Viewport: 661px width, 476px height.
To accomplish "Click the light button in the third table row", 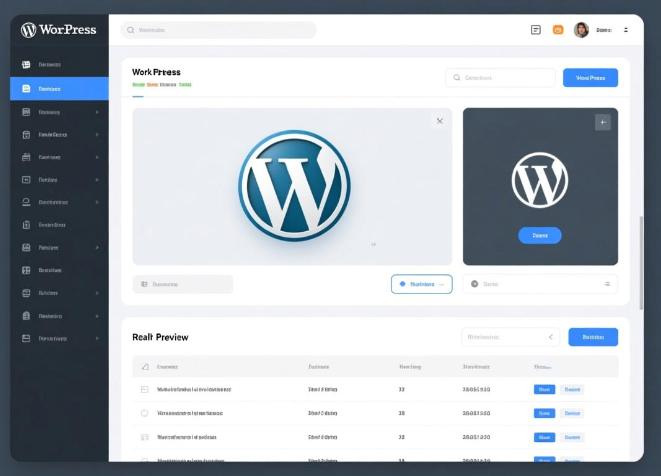I will coord(572,437).
